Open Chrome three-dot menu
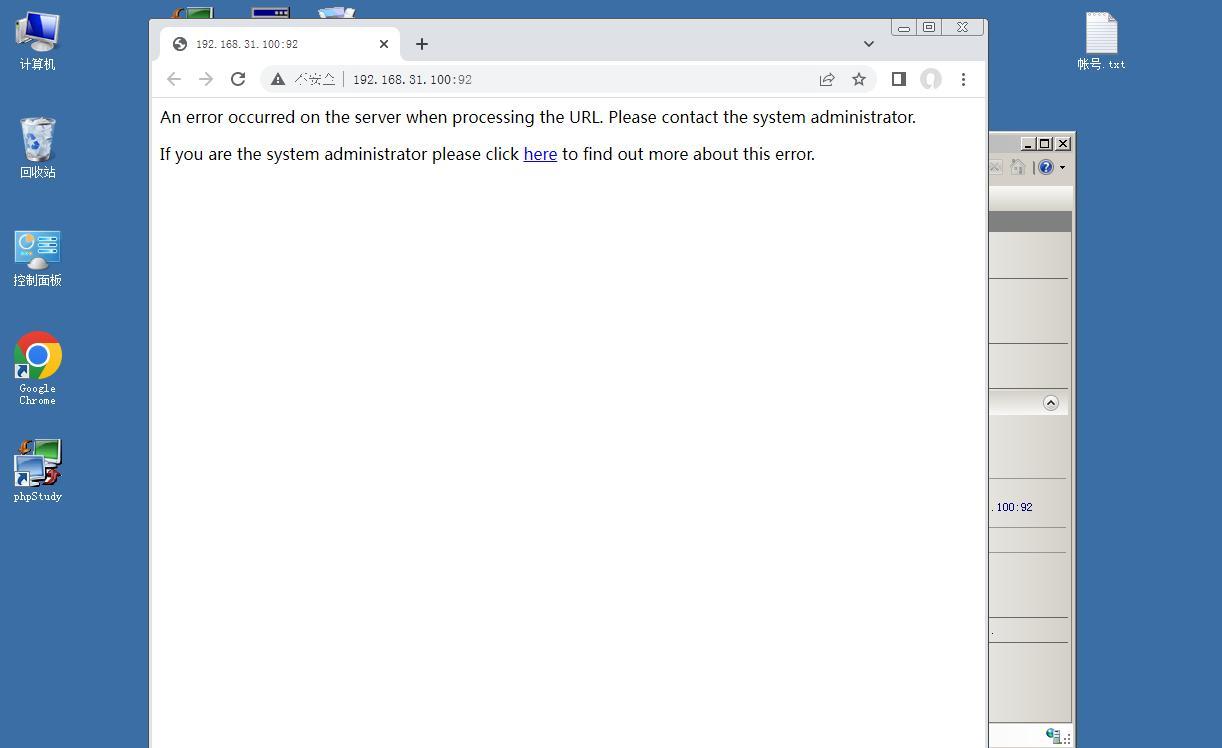This screenshot has width=1222, height=748. tap(963, 79)
